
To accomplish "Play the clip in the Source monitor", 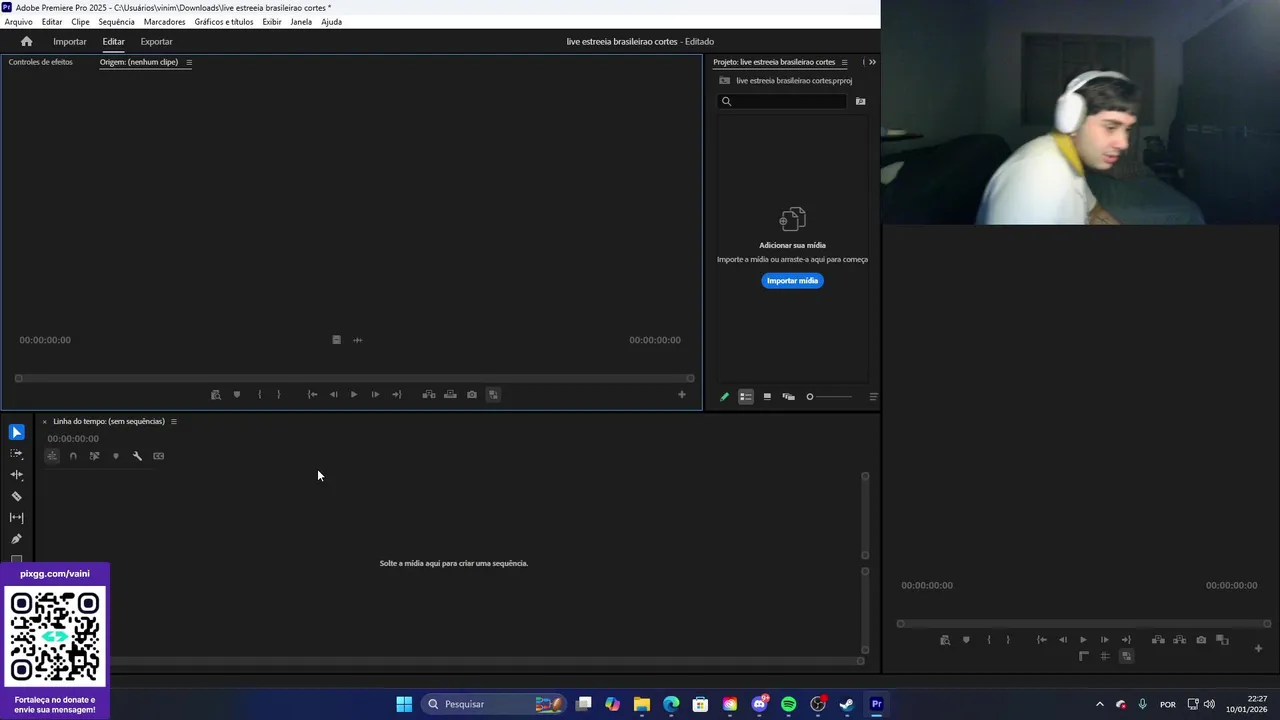I will tap(354, 394).
